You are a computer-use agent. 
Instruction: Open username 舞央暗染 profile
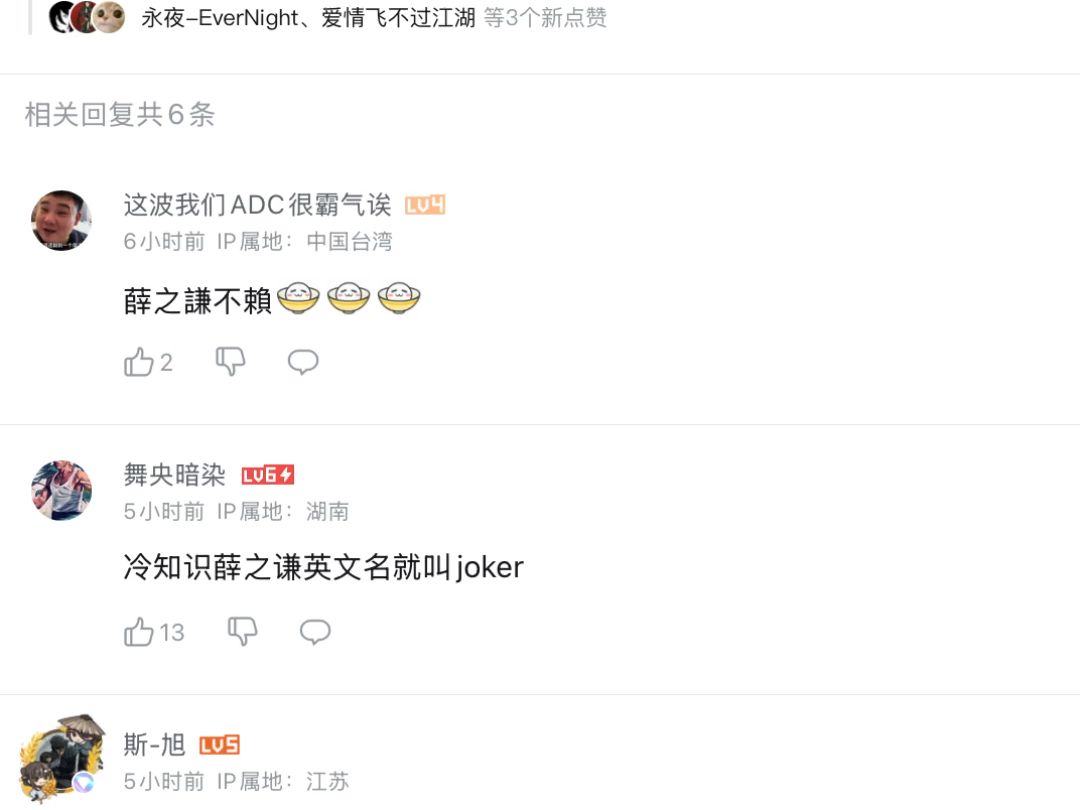pyautogui.click(x=174, y=475)
